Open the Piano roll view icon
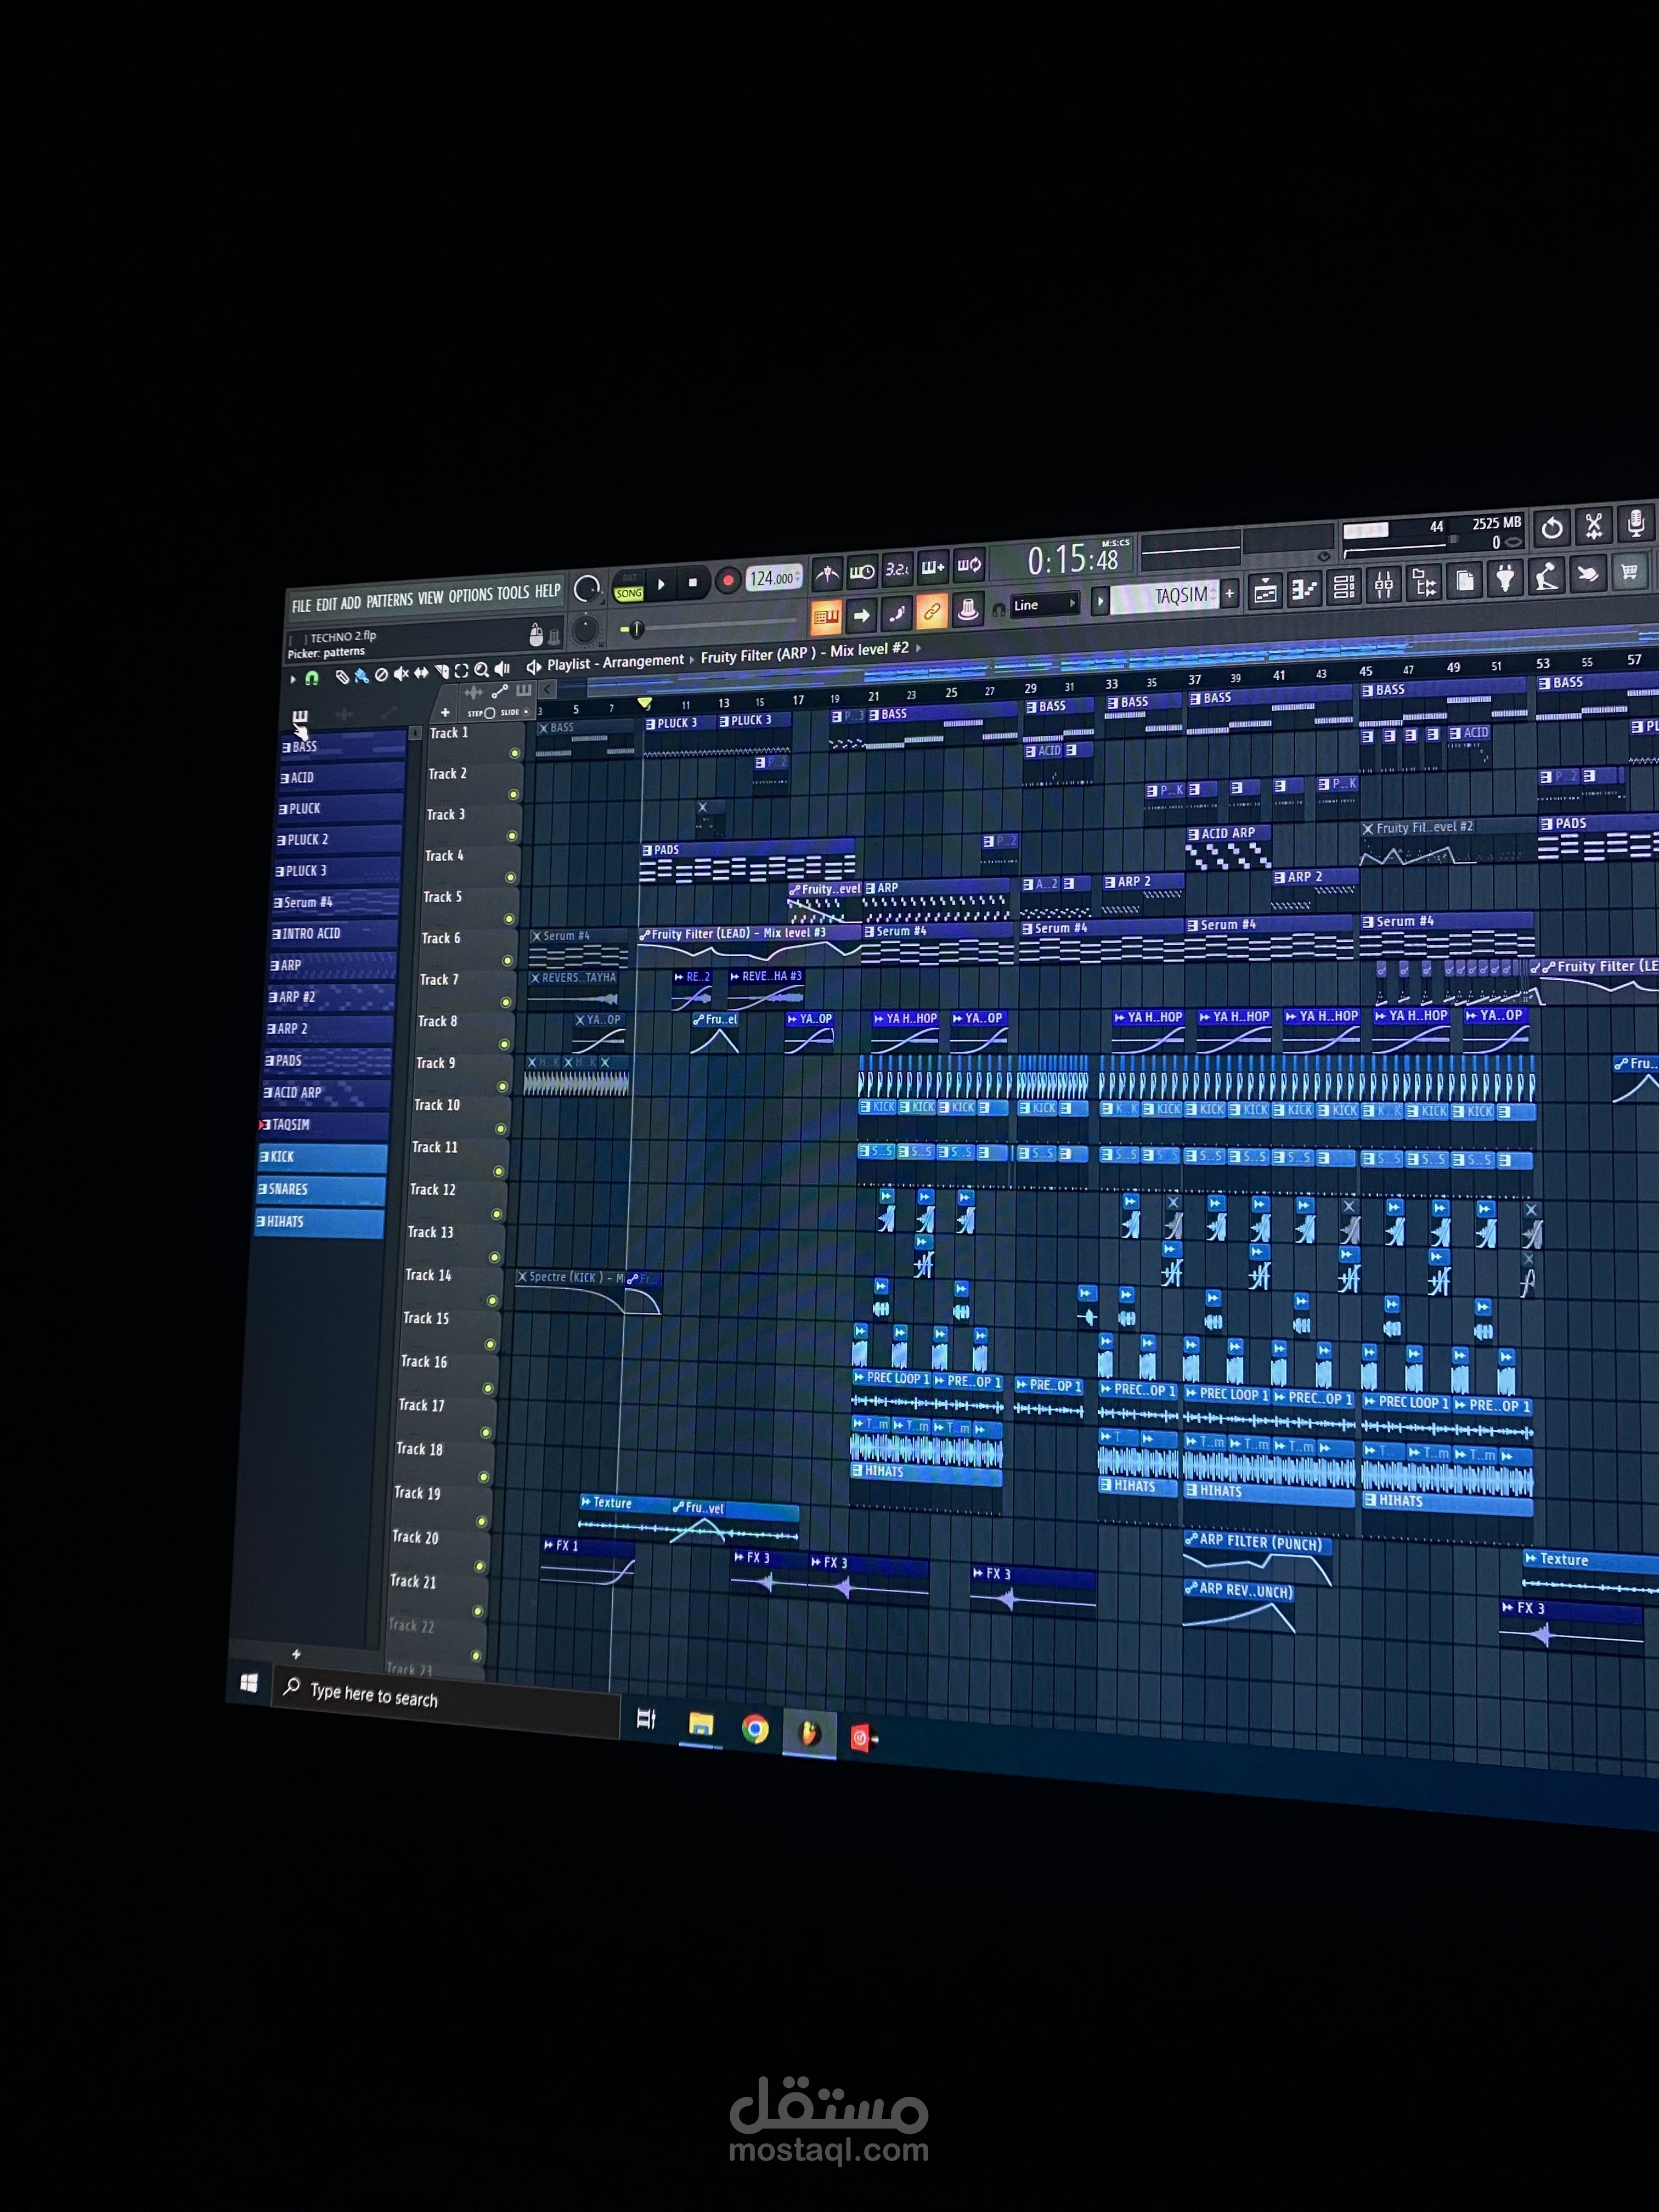The height and width of the screenshot is (2212, 1659). pyautogui.click(x=1304, y=589)
